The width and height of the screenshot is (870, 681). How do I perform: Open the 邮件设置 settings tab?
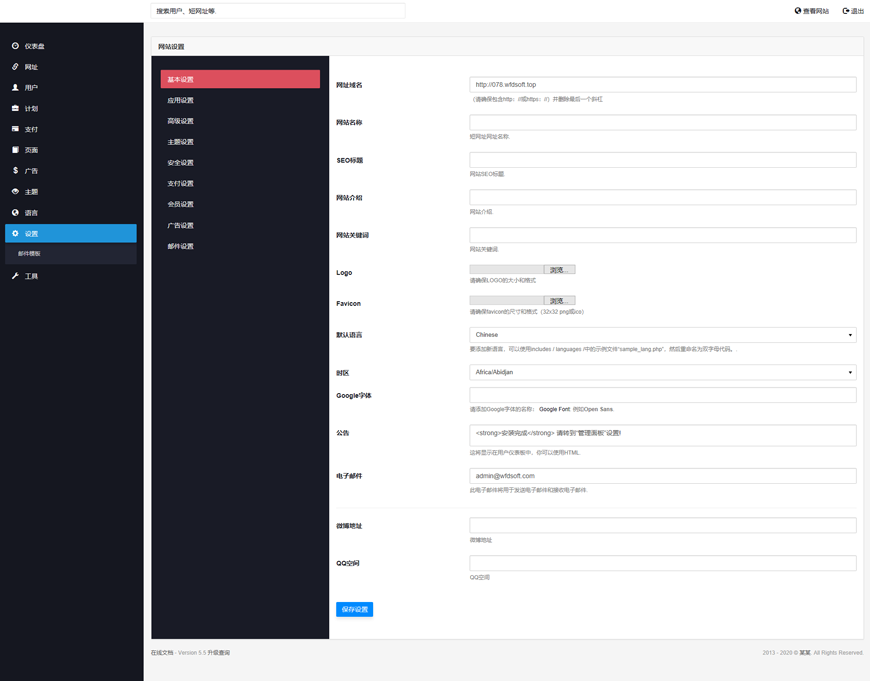pos(181,246)
